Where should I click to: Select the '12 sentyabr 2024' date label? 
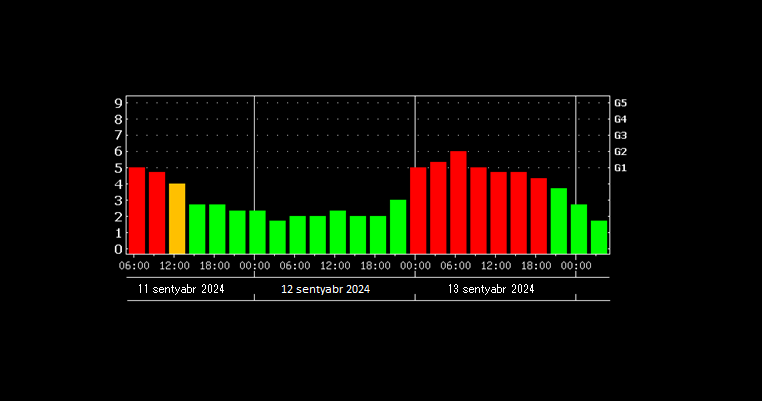tap(326, 289)
